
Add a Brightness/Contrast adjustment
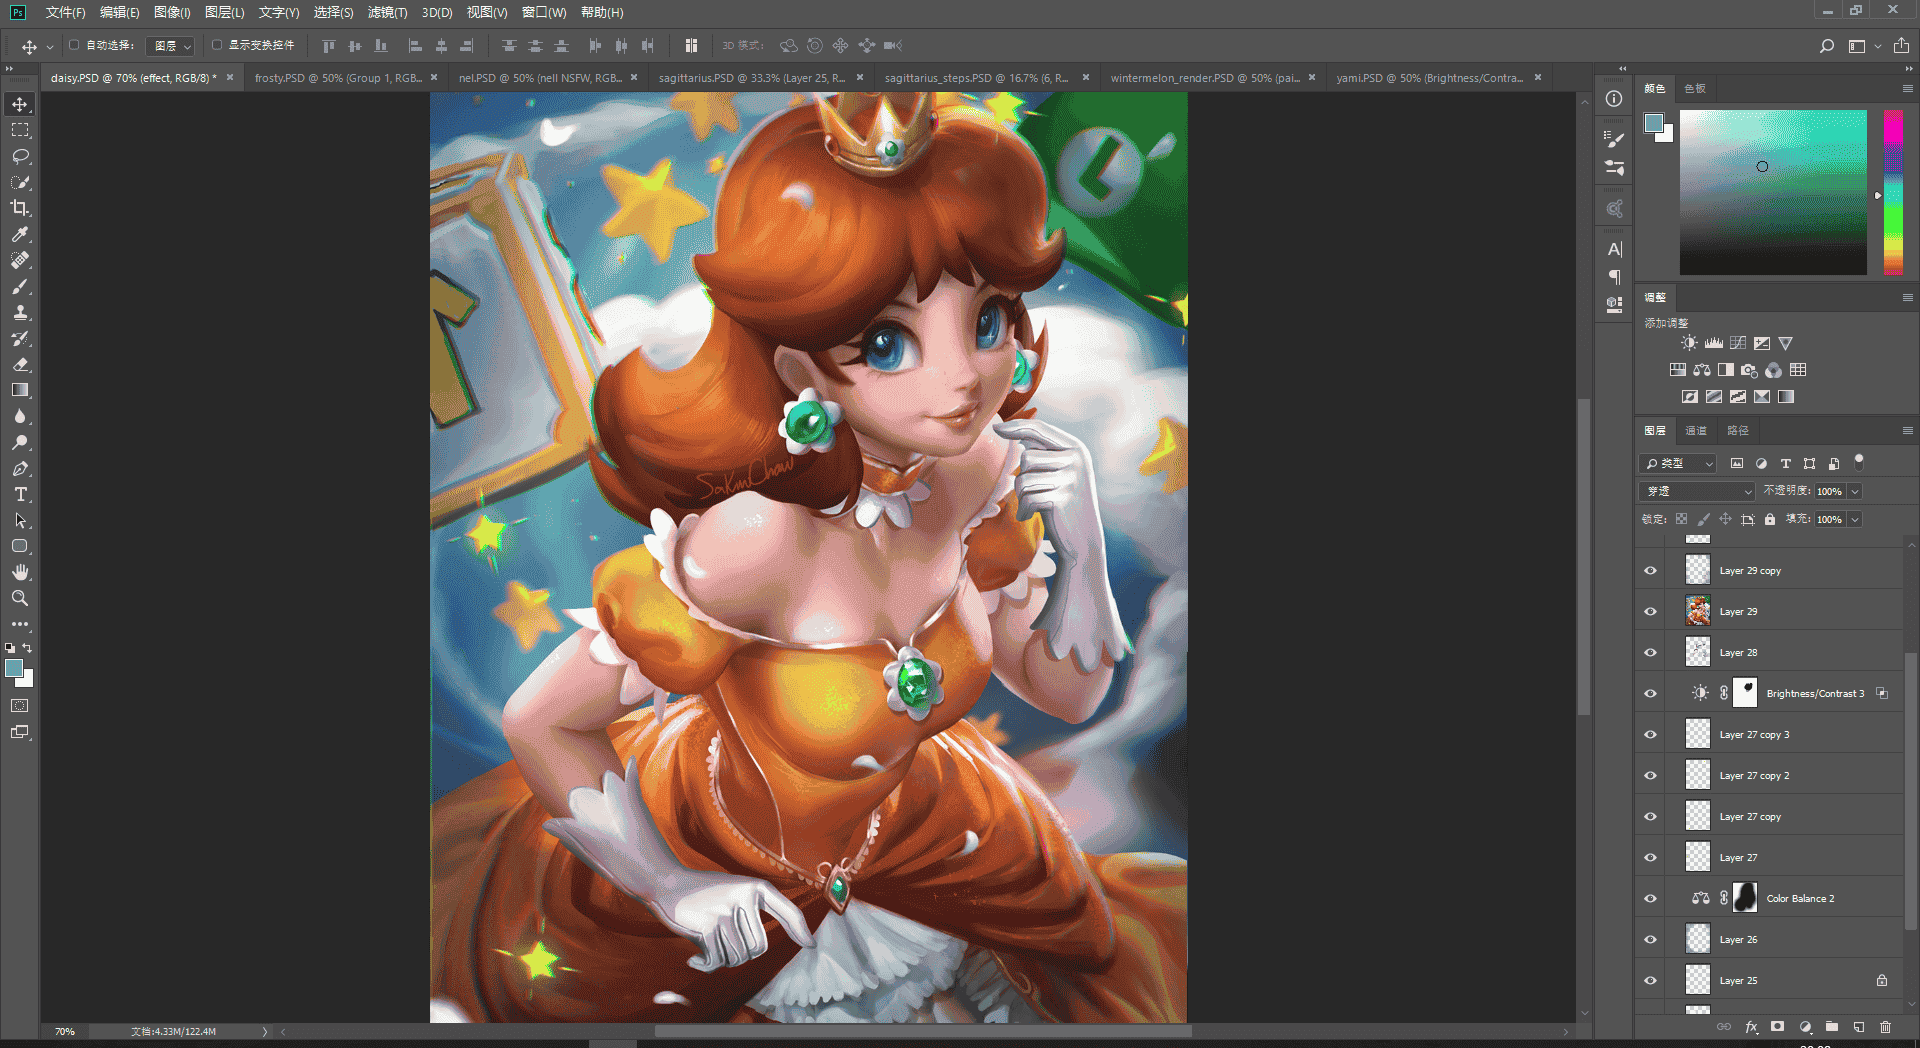1689,343
